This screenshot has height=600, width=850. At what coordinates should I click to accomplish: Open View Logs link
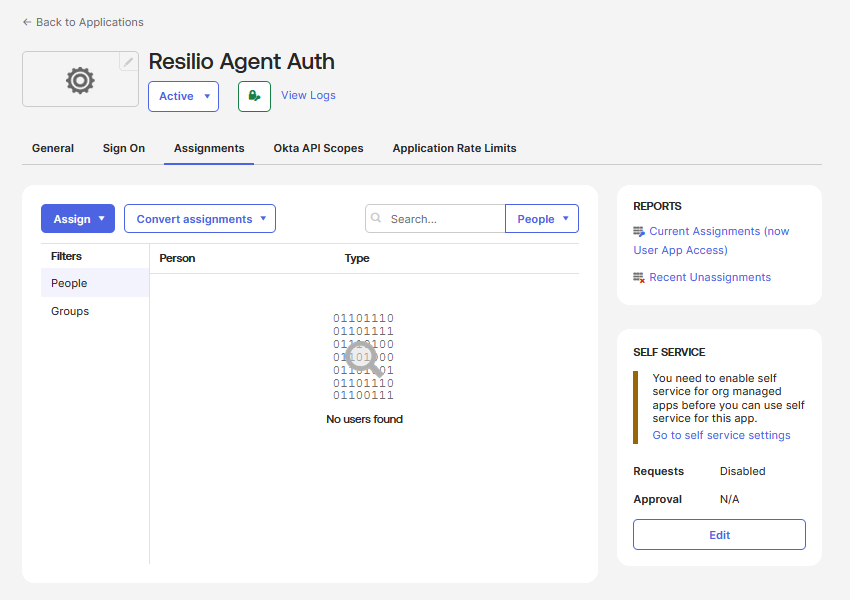[x=308, y=95]
